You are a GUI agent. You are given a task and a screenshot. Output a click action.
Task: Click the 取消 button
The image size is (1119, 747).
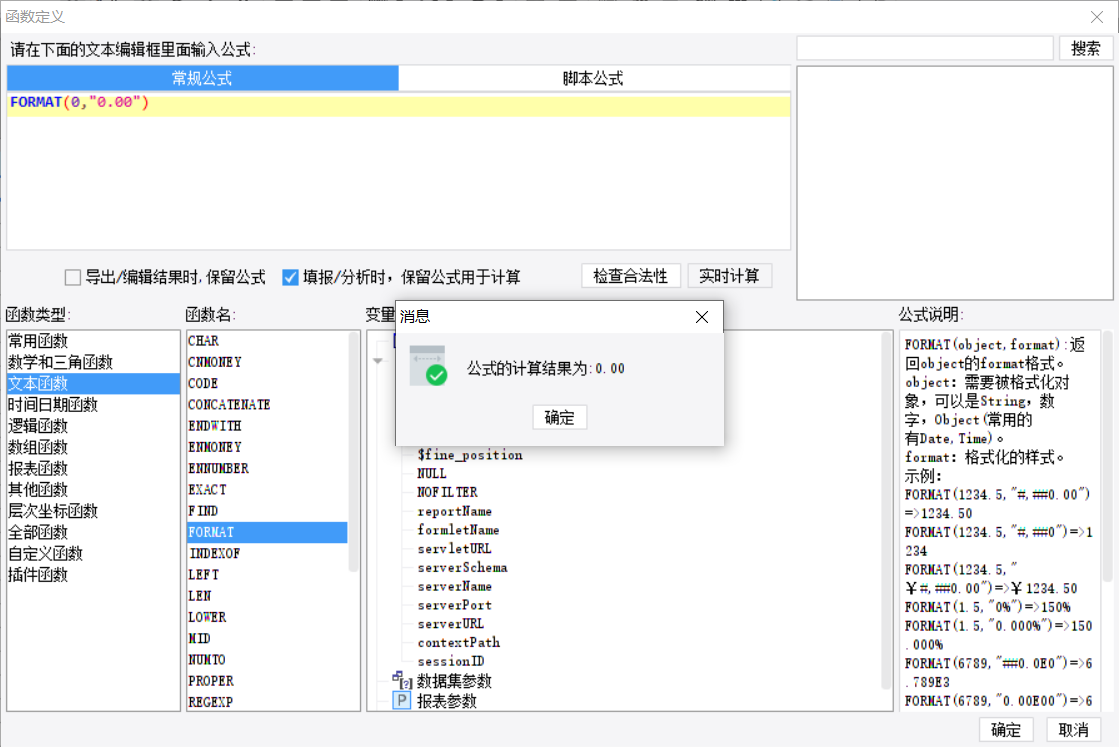click(1073, 729)
